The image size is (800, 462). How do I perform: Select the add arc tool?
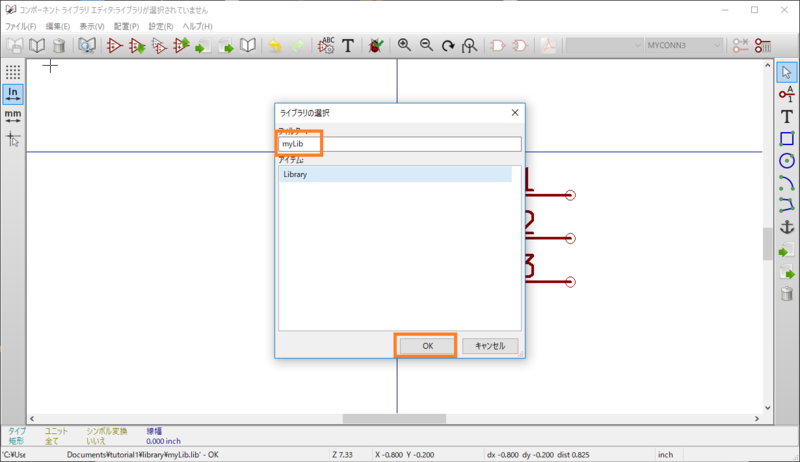point(787,183)
